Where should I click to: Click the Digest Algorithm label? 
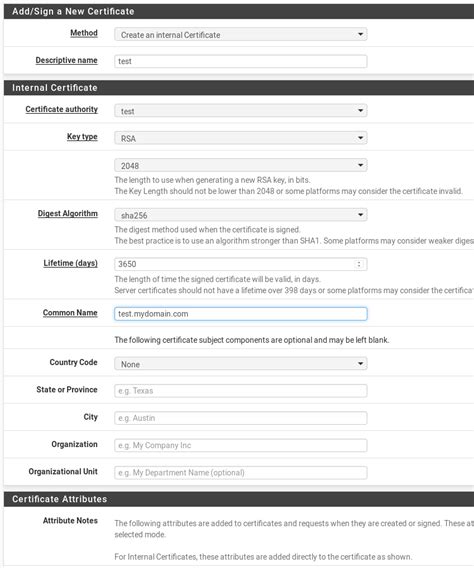pos(68,213)
